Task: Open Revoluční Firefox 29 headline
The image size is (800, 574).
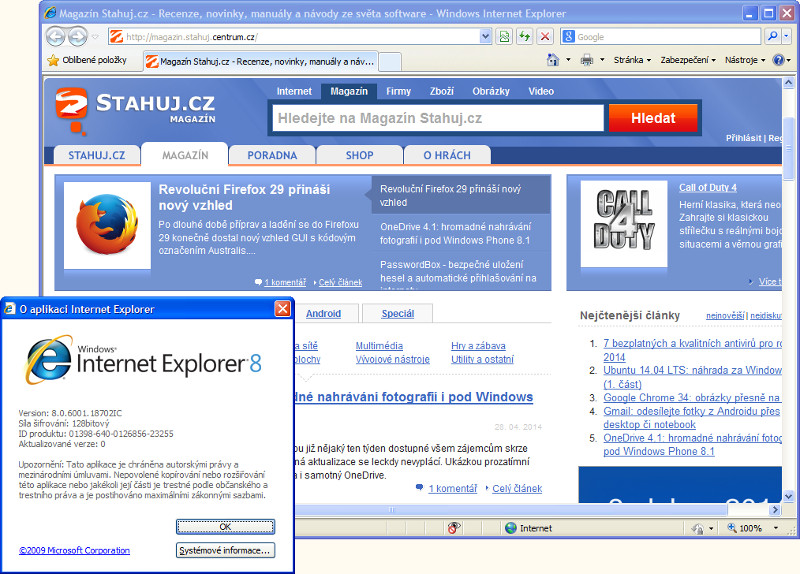Action: (244, 197)
